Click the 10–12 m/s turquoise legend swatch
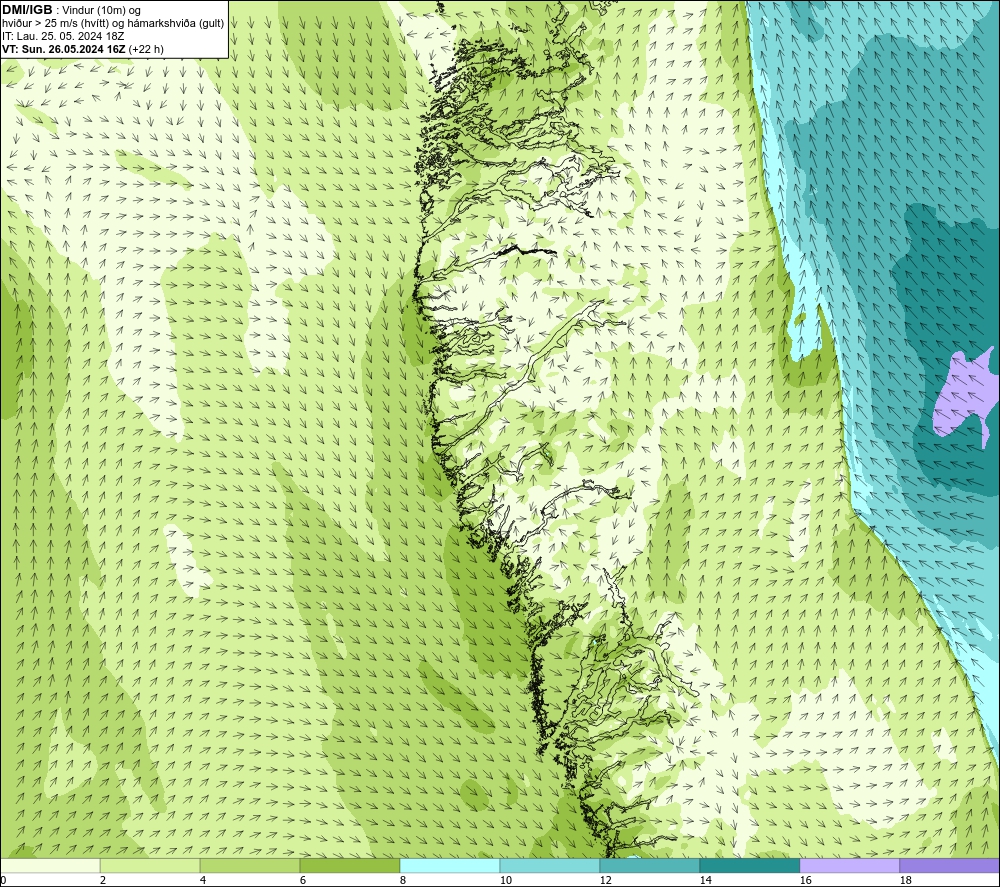The height and width of the screenshot is (887, 1000). [550, 865]
